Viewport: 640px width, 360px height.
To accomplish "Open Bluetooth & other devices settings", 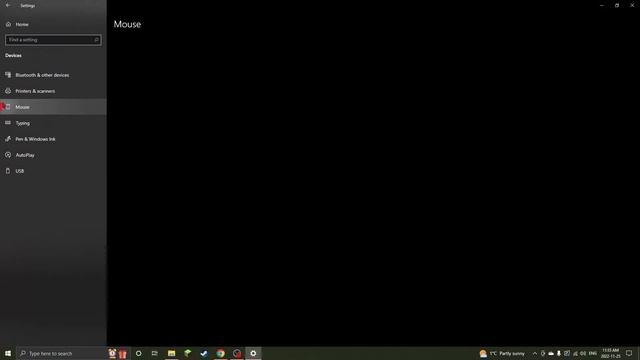I will (x=53, y=75).
